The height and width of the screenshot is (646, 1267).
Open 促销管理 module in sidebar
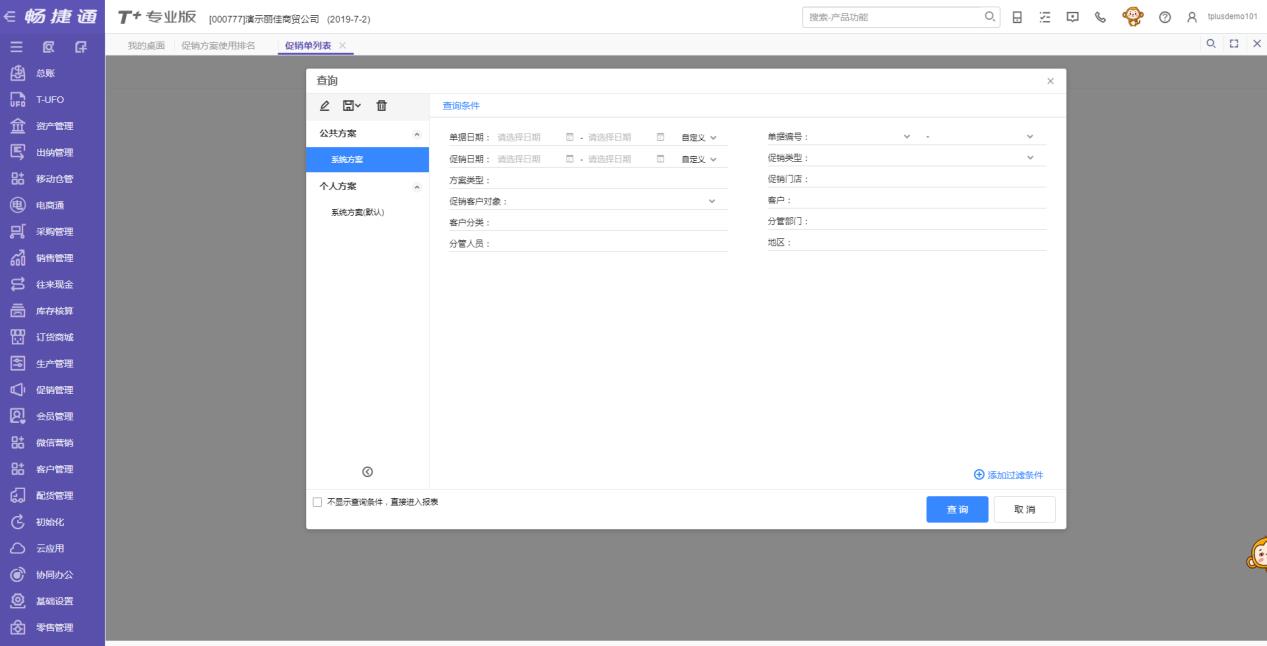(x=54, y=389)
